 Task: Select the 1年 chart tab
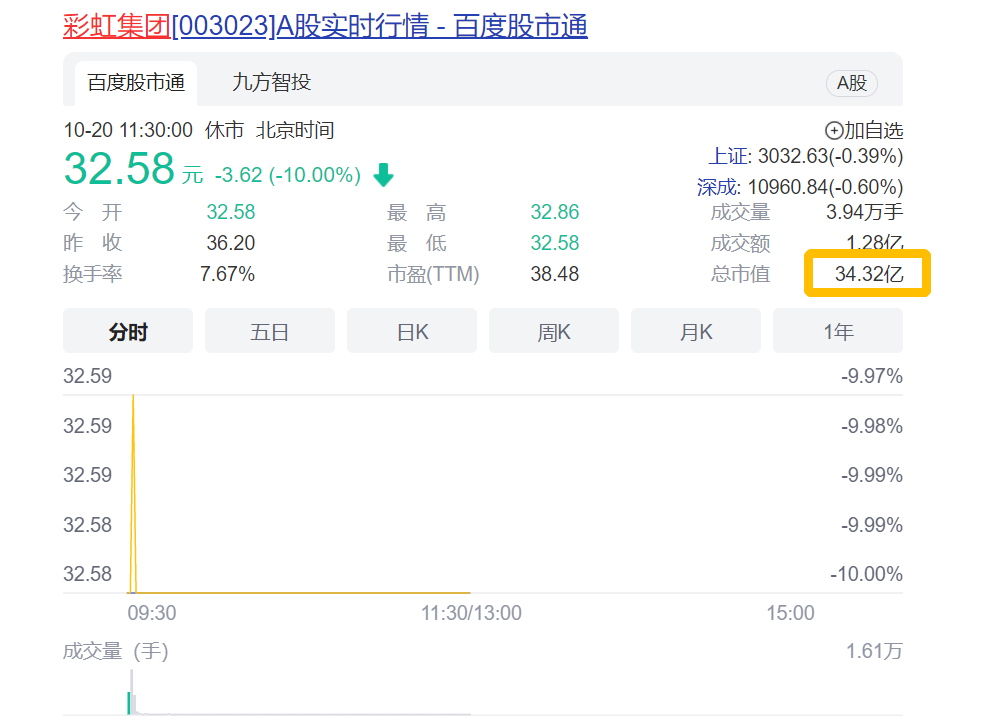pos(838,331)
